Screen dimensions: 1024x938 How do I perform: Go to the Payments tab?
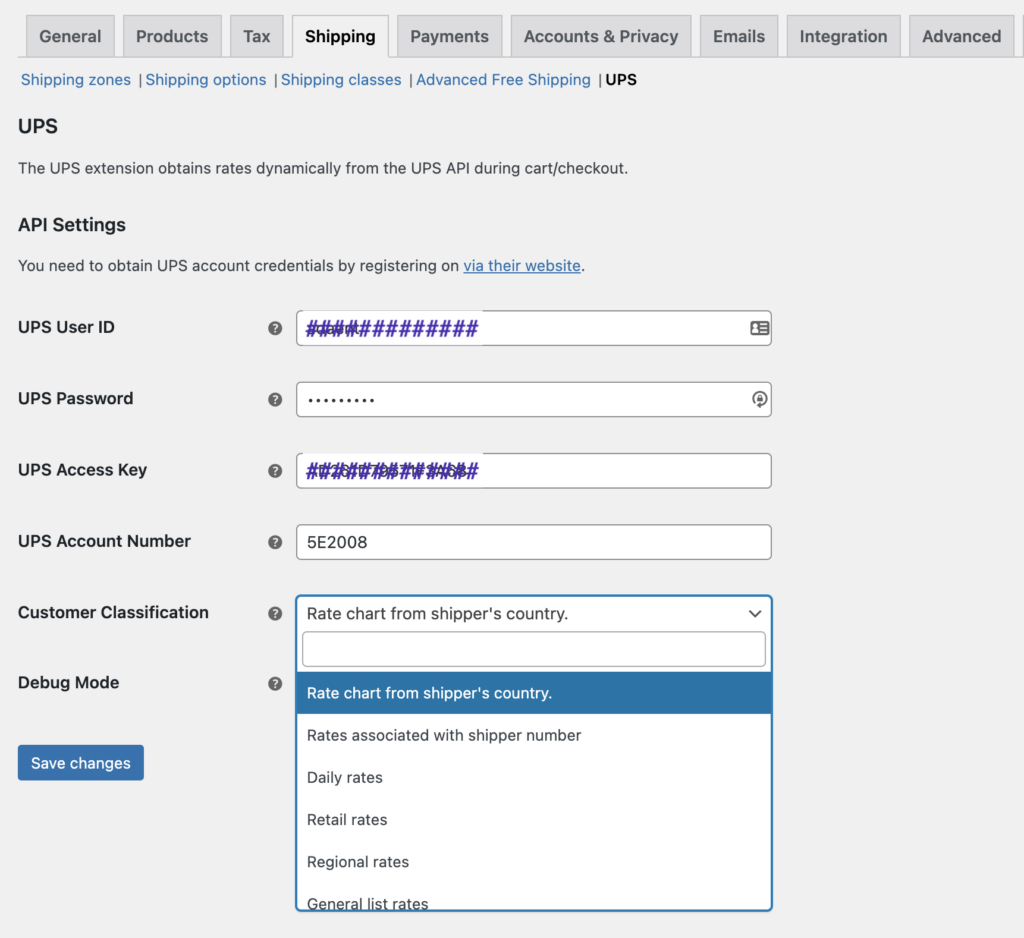[x=449, y=37]
